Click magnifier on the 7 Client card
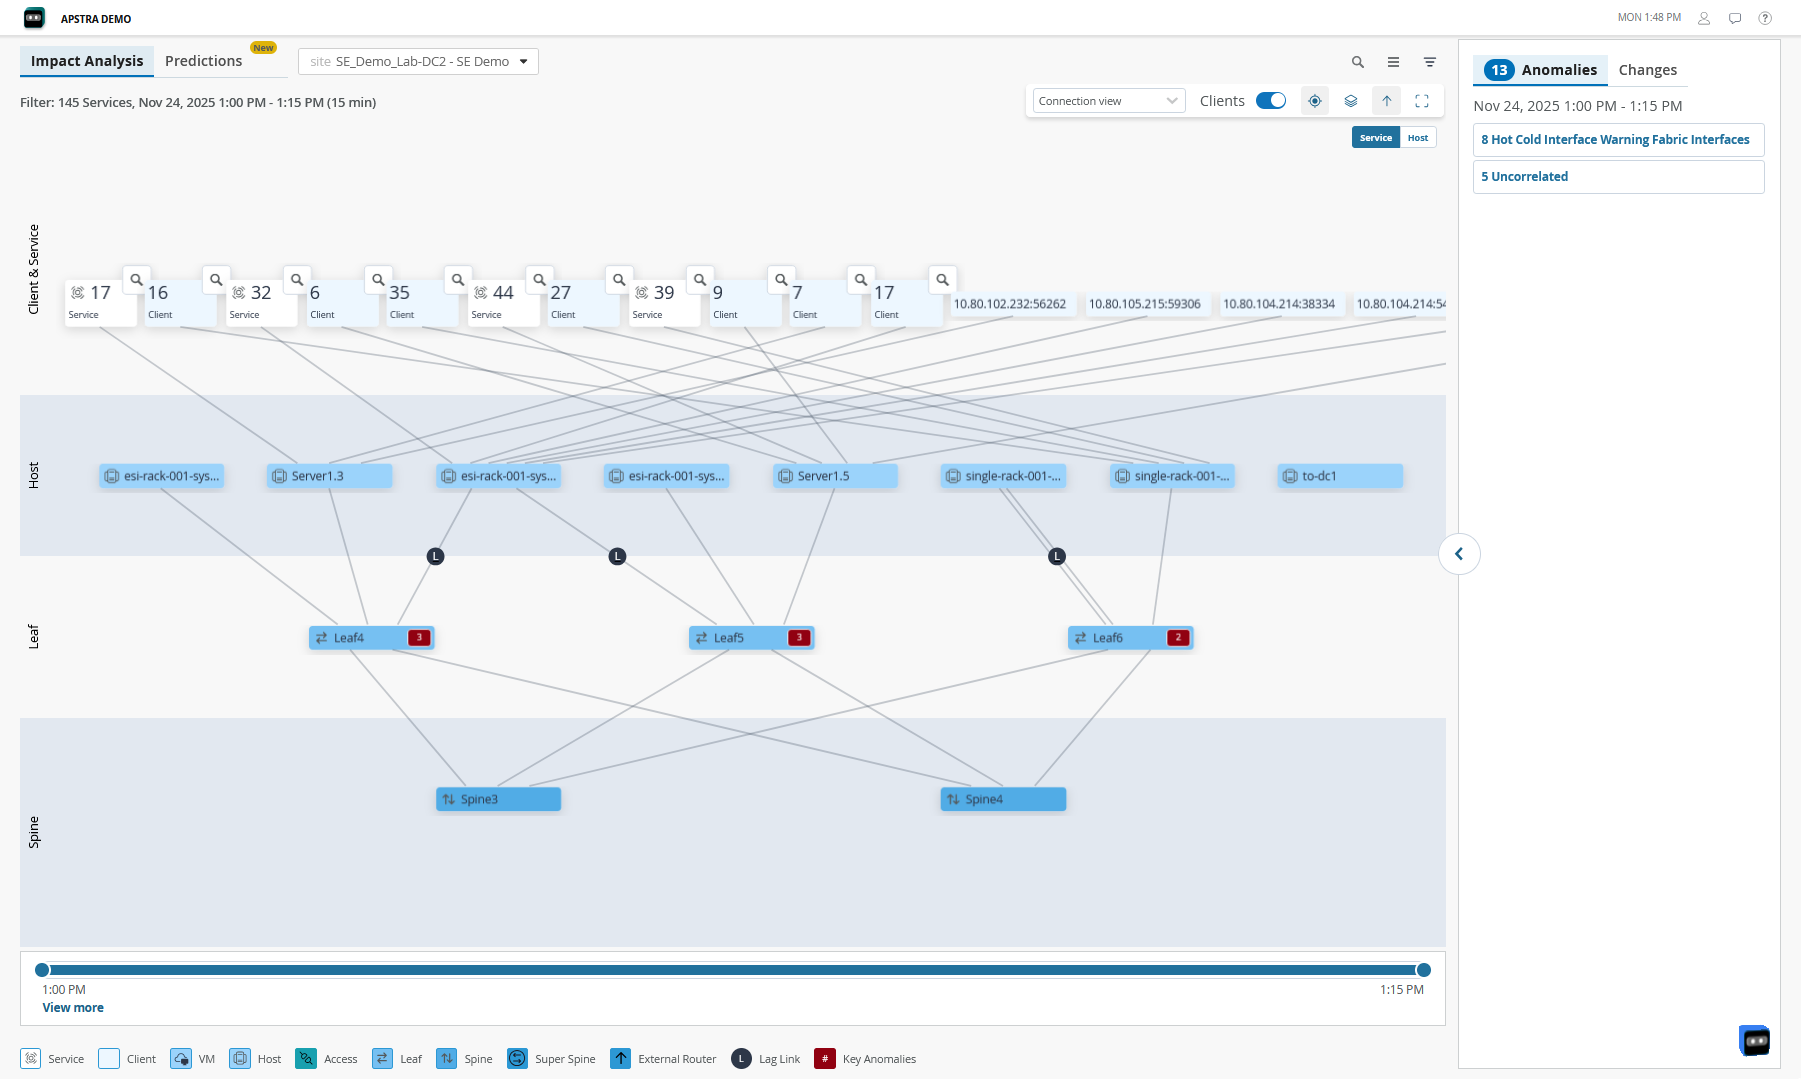The width and height of the screenshot is (1801, 1079). click(x=861, y=280)
